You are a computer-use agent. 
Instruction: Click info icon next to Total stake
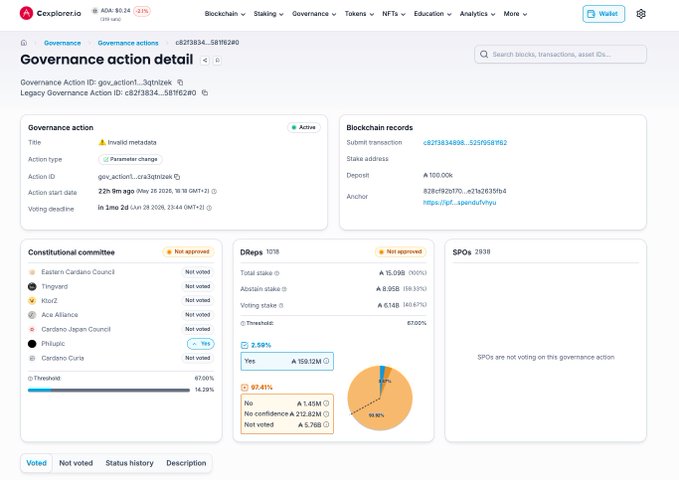coord(277,273)
